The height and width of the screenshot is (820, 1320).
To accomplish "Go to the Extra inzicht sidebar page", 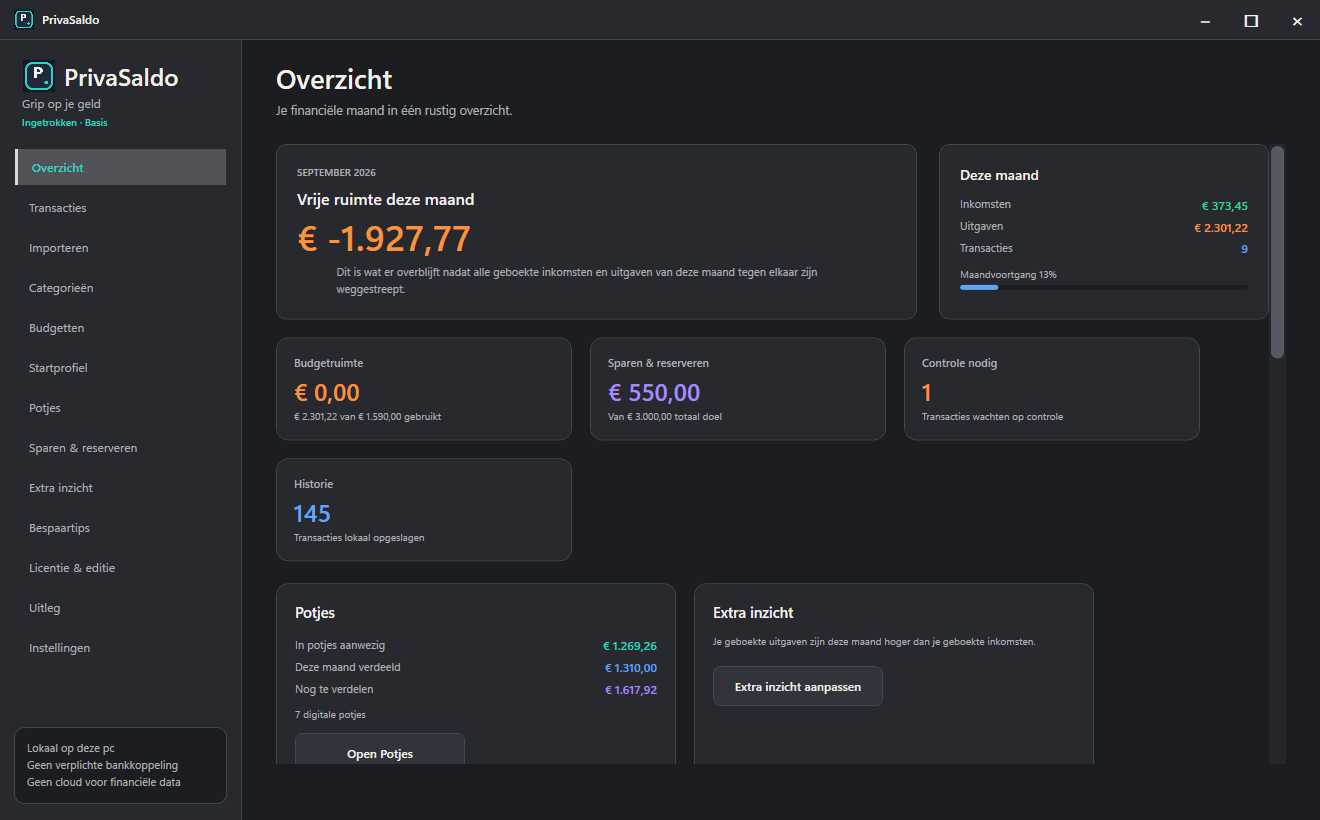I will click(x=121, y=488).
